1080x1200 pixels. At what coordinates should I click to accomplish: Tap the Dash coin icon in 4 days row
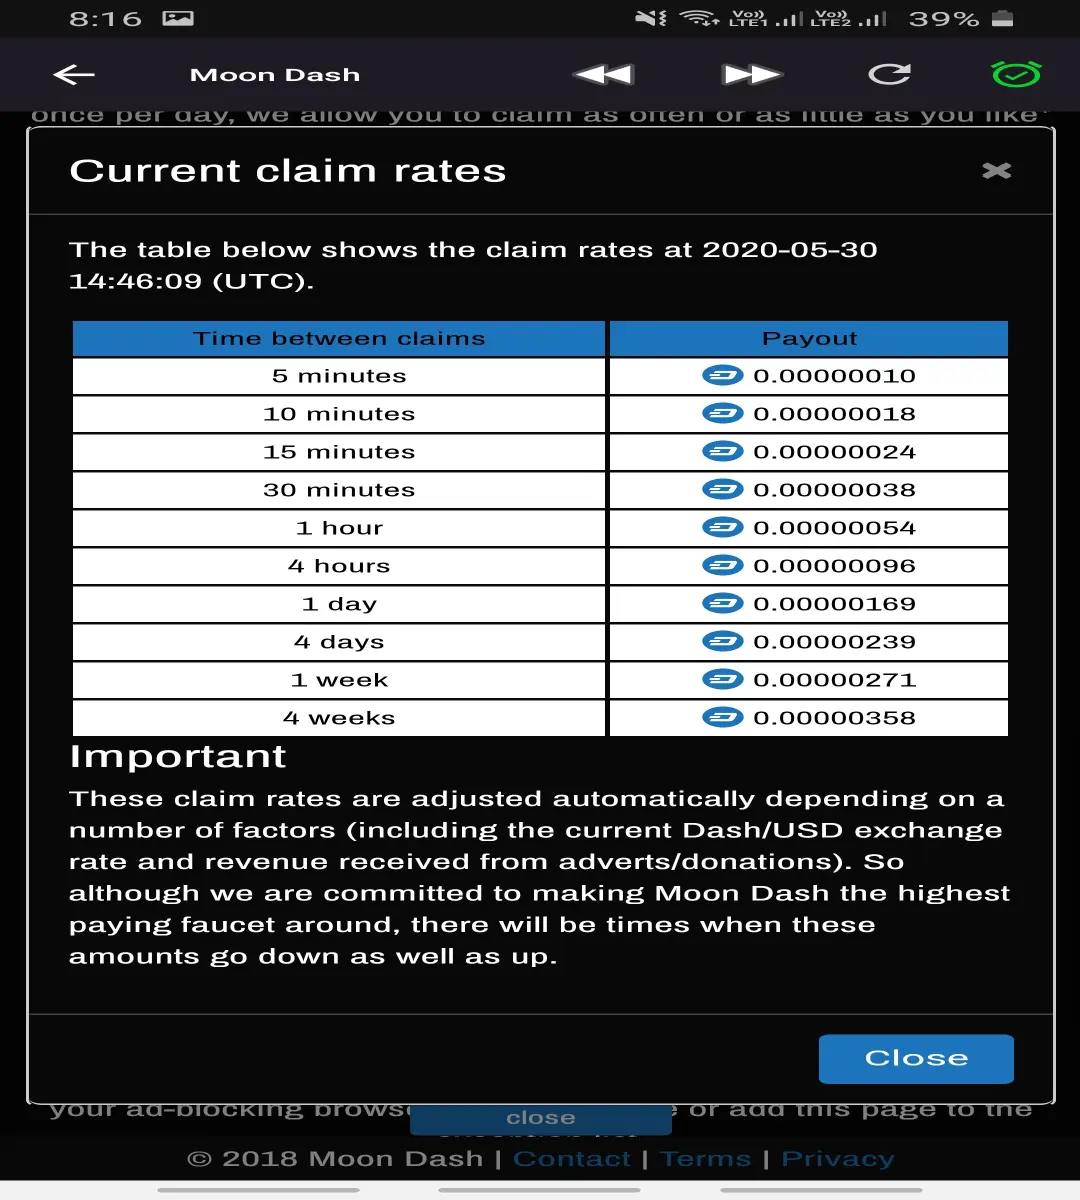(x=723, y=642)
